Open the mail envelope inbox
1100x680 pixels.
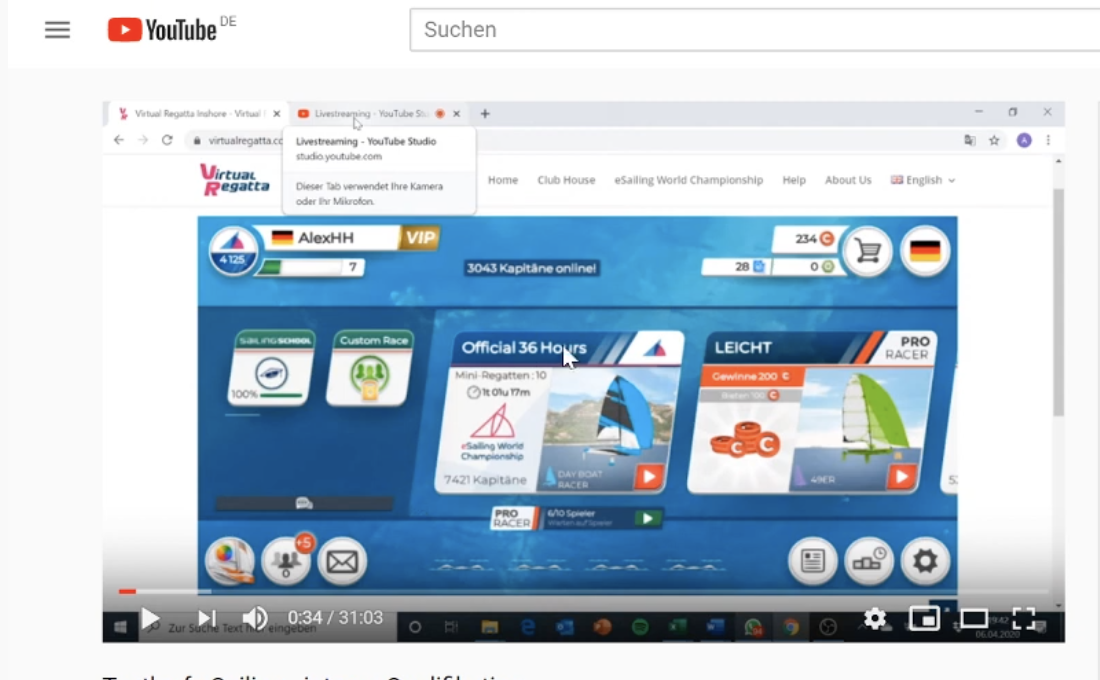click(x=342, y=561)
